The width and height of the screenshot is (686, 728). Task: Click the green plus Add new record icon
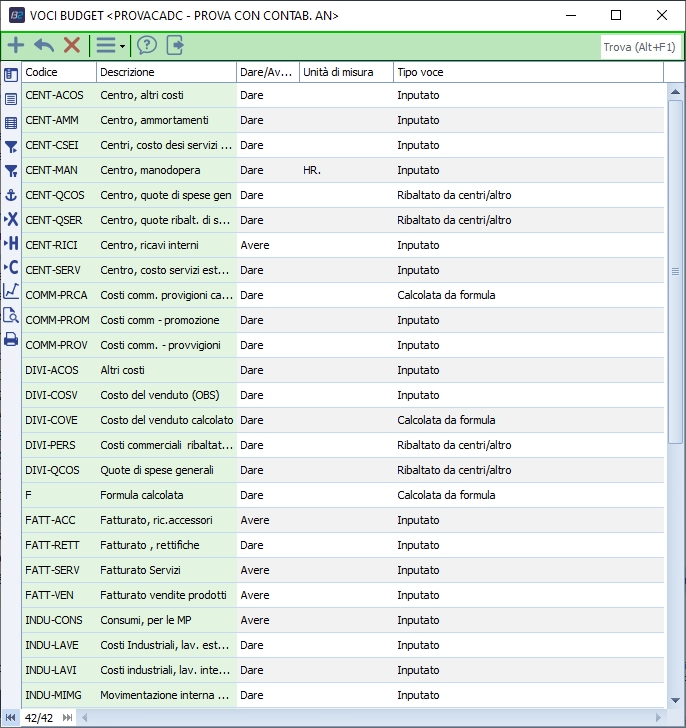16,45
